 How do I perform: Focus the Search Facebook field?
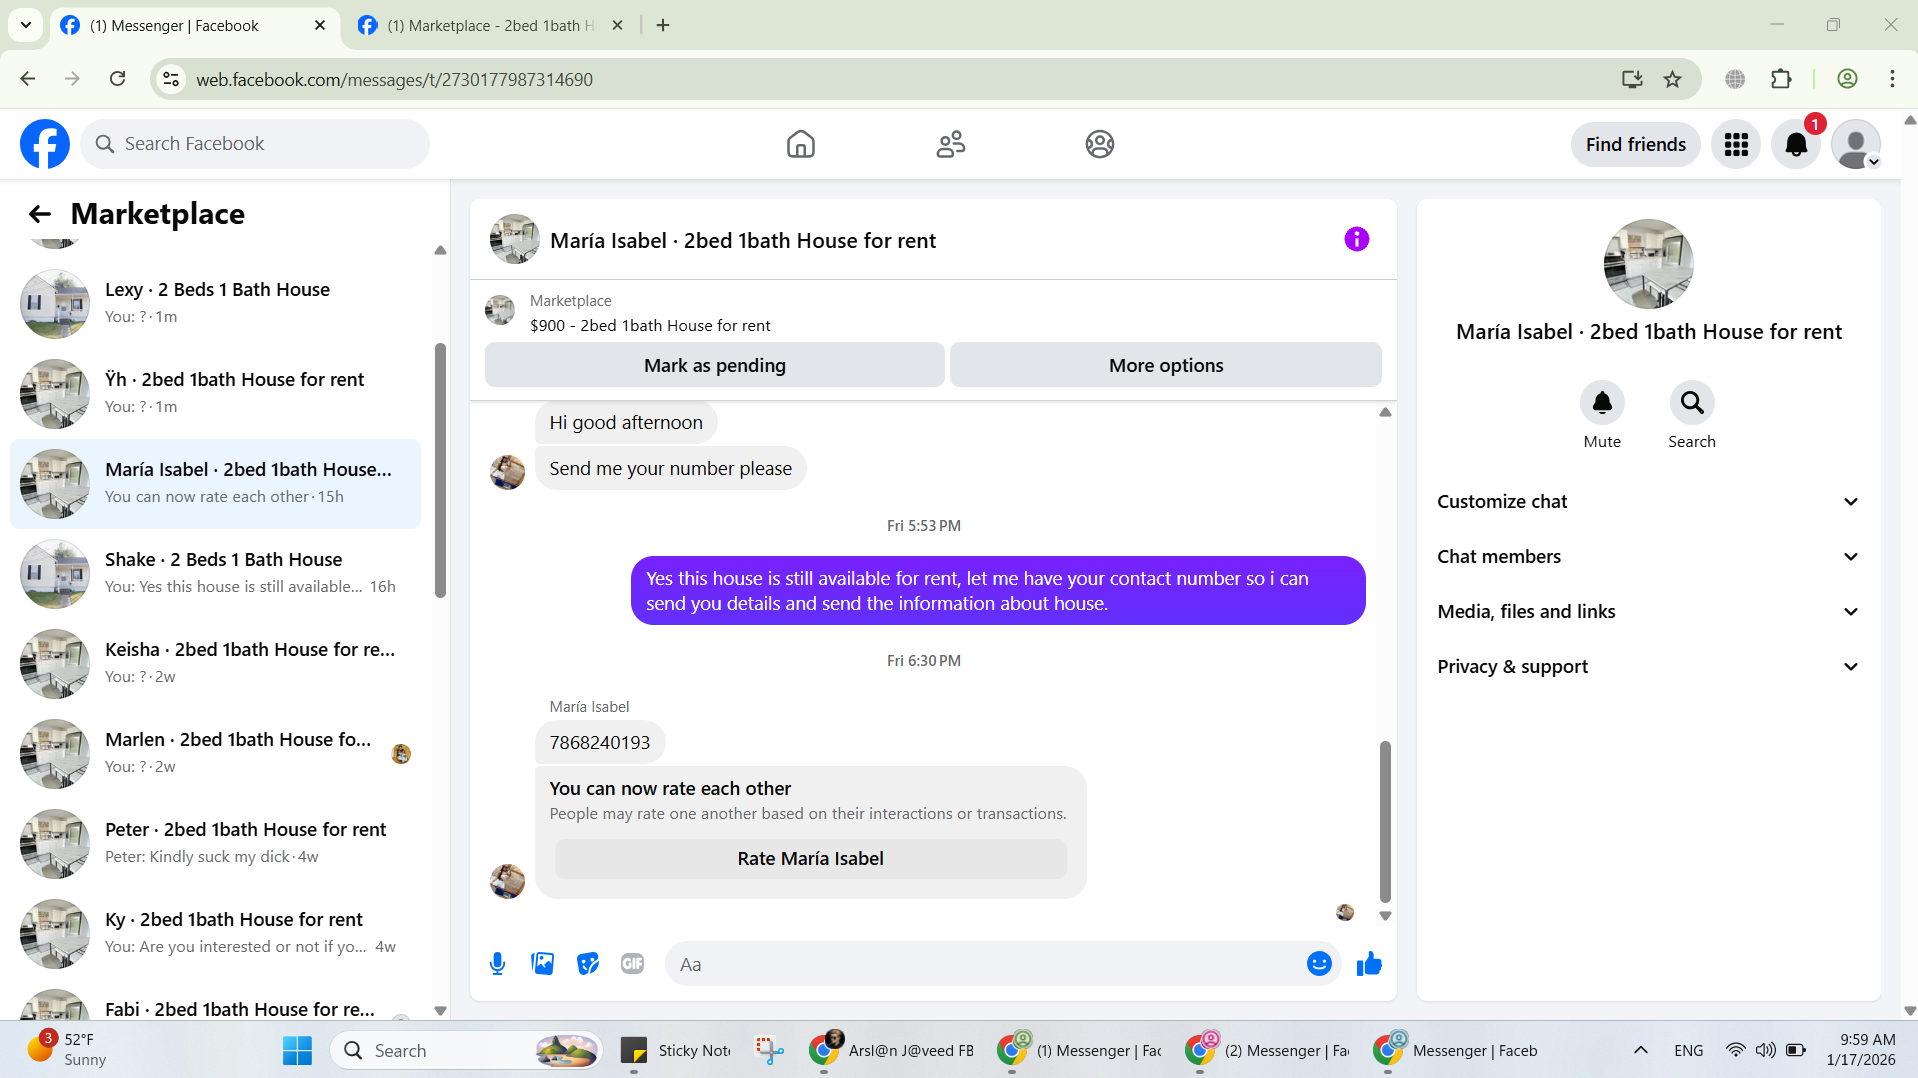[255, 144]
